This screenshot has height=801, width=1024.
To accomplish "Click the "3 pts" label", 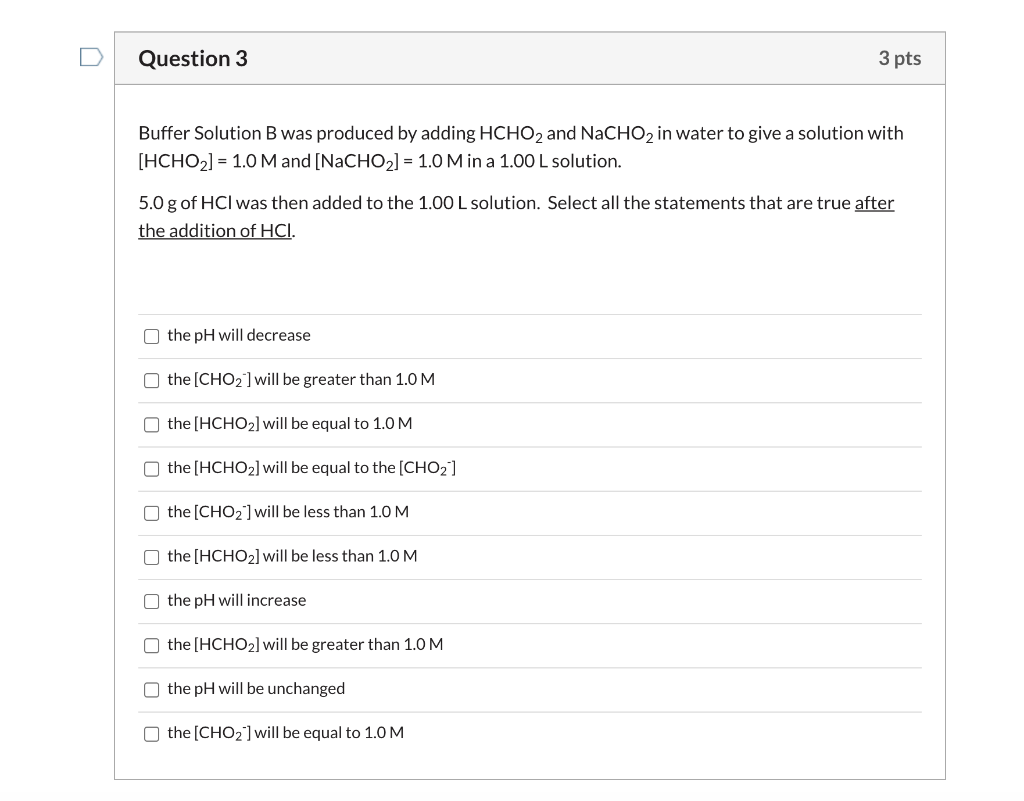I will pos(899,58).
